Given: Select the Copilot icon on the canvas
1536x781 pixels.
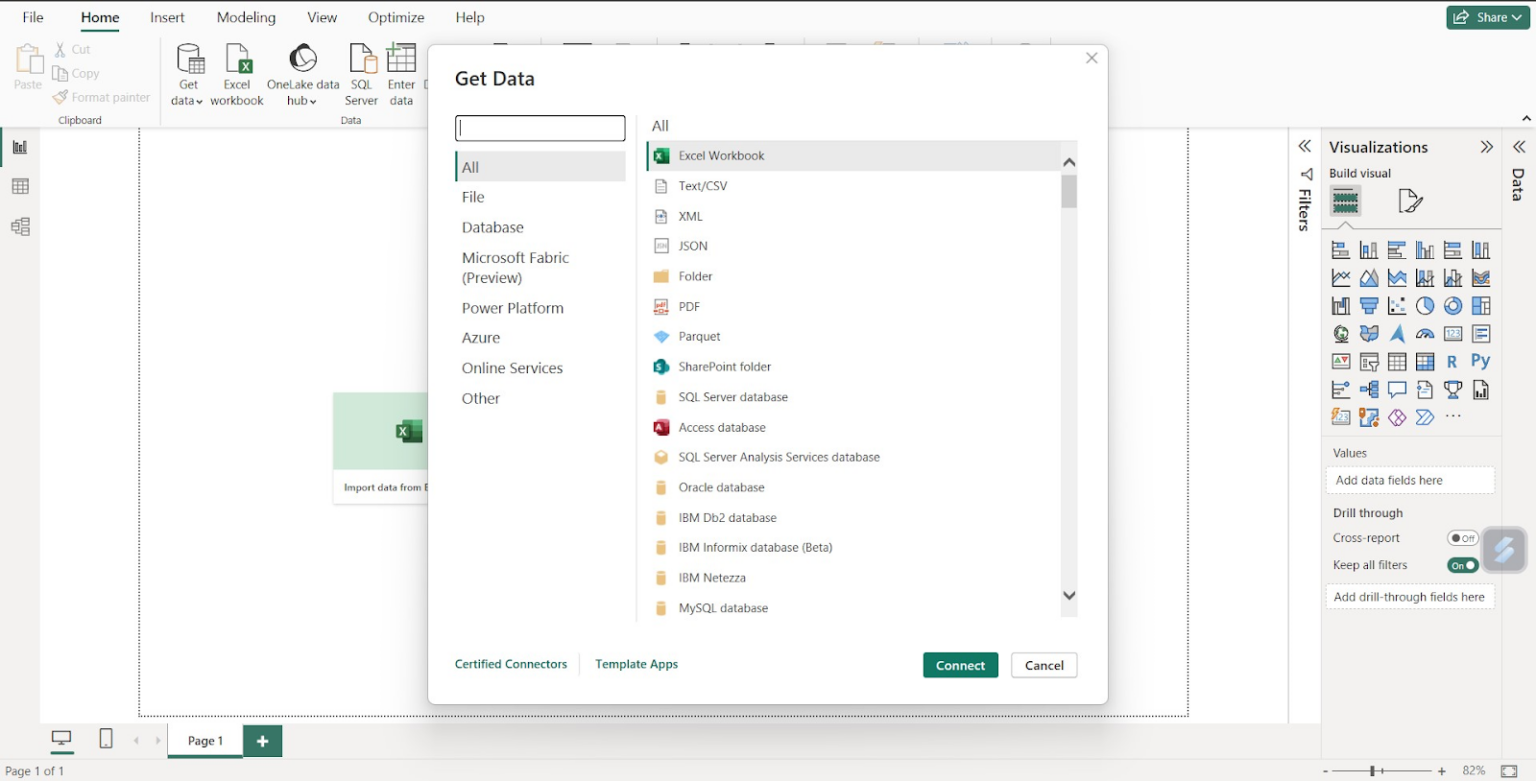Looking at the screenshot, I should (x=1505, y=550).
